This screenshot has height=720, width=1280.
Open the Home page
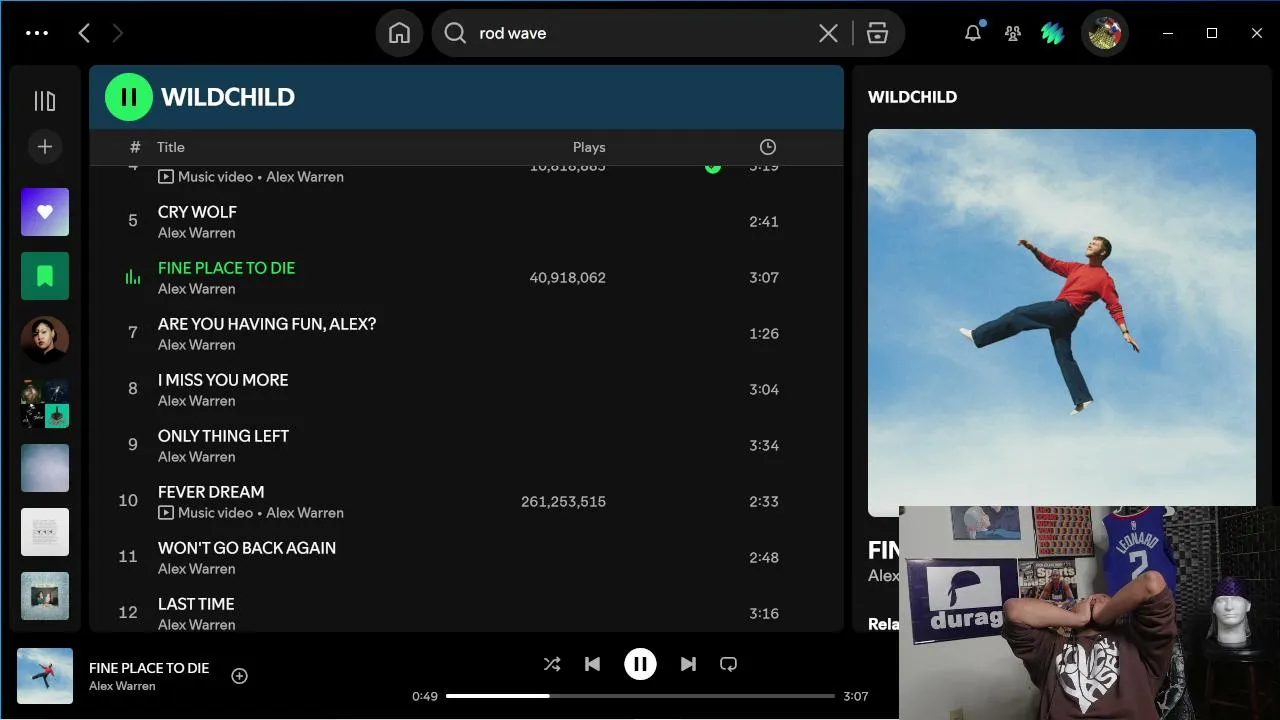[x=399, y=33]
